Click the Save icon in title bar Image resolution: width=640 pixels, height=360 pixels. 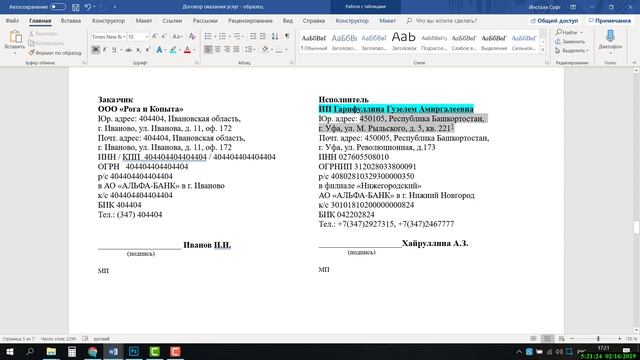pyautogui.click(x=76, y=7)
